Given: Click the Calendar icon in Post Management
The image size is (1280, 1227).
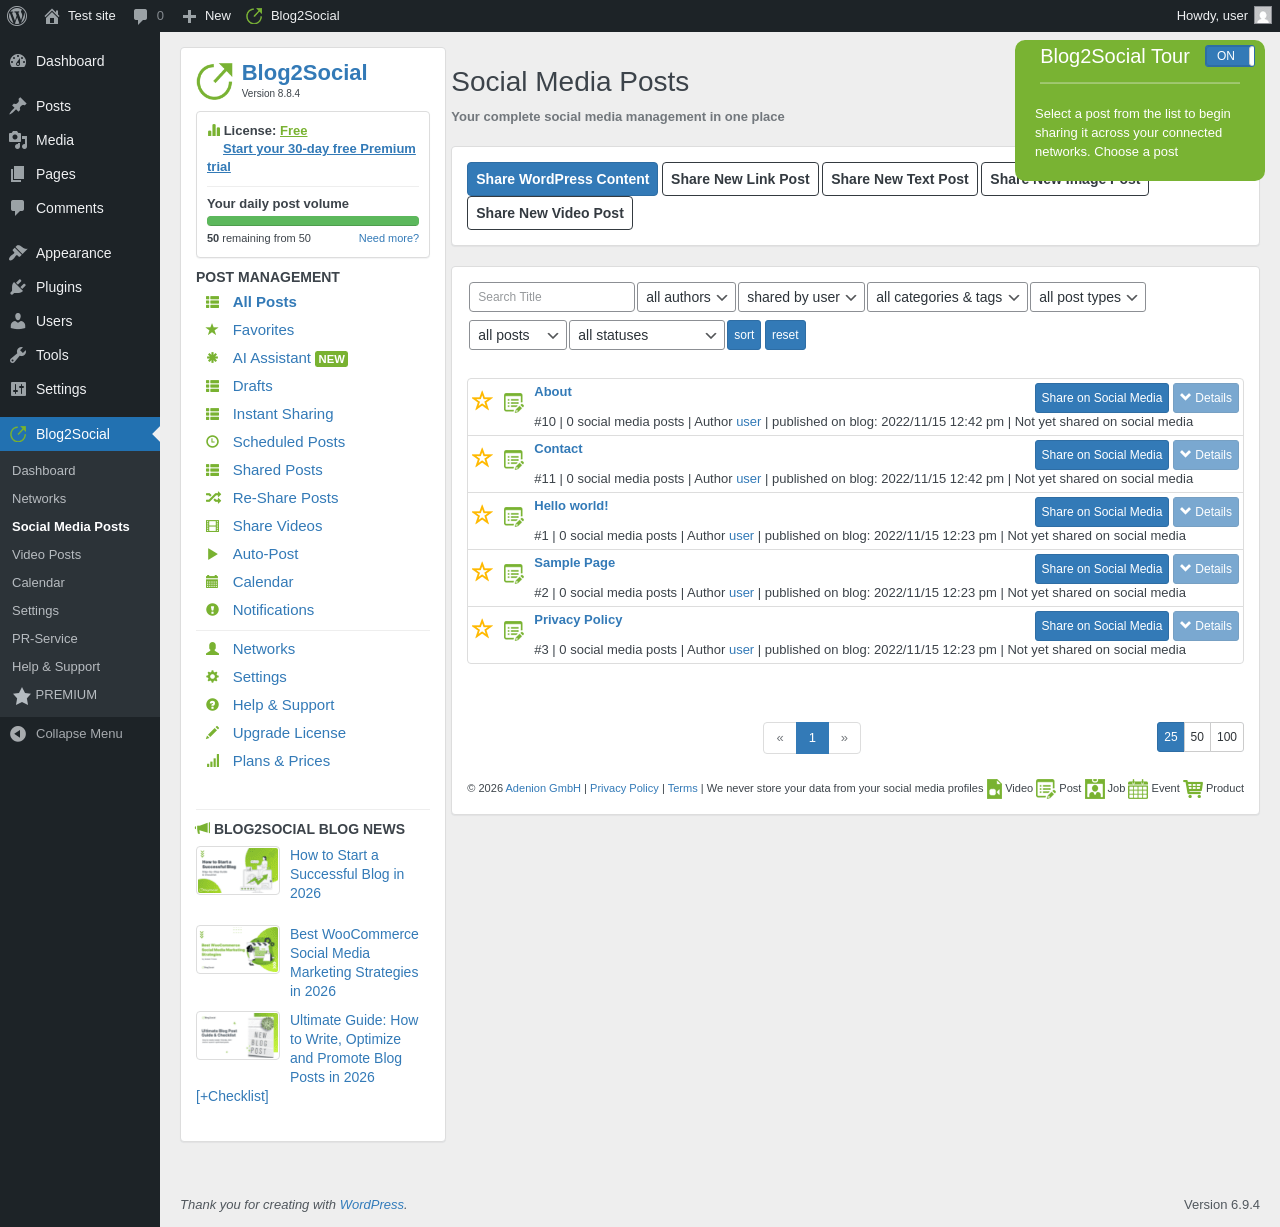Looking at the screenshot, I should click(212, 582).
